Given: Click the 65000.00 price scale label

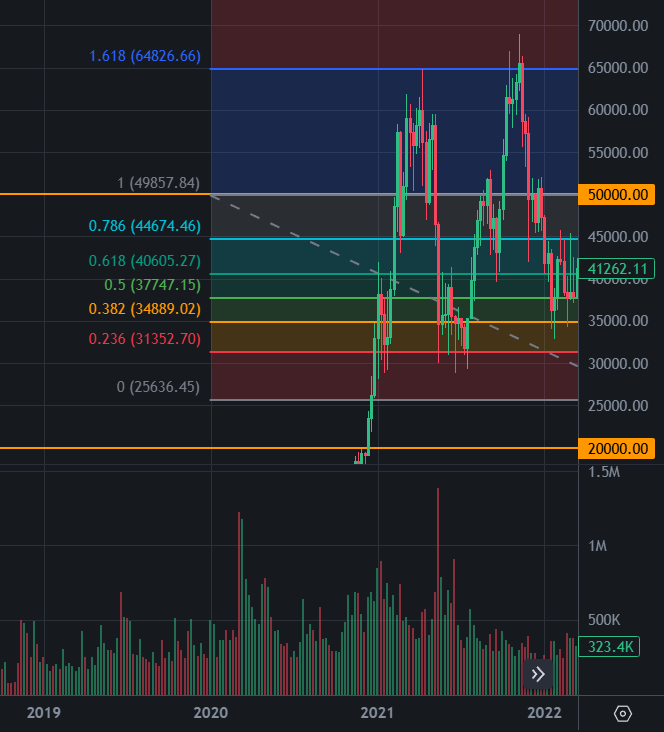Looking at the screenshot, I should [x=618, y=68].
